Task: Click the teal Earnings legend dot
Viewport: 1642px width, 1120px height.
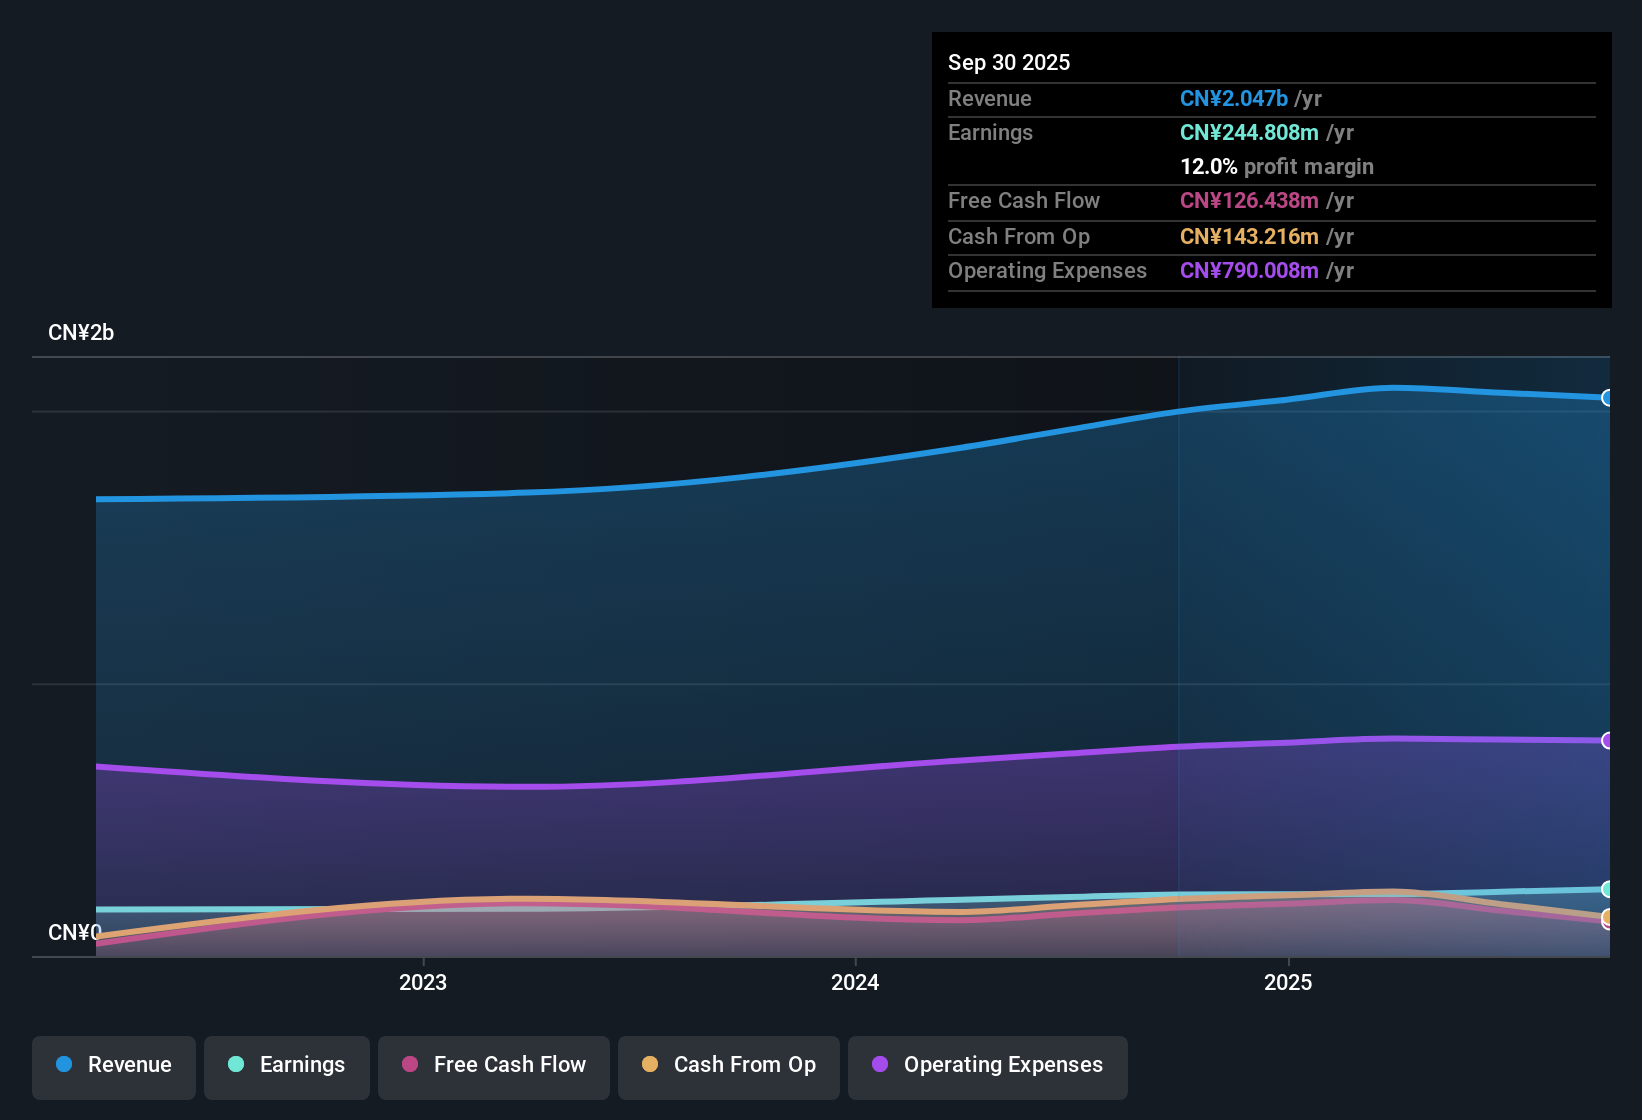Action: [x=236, y=1065]
